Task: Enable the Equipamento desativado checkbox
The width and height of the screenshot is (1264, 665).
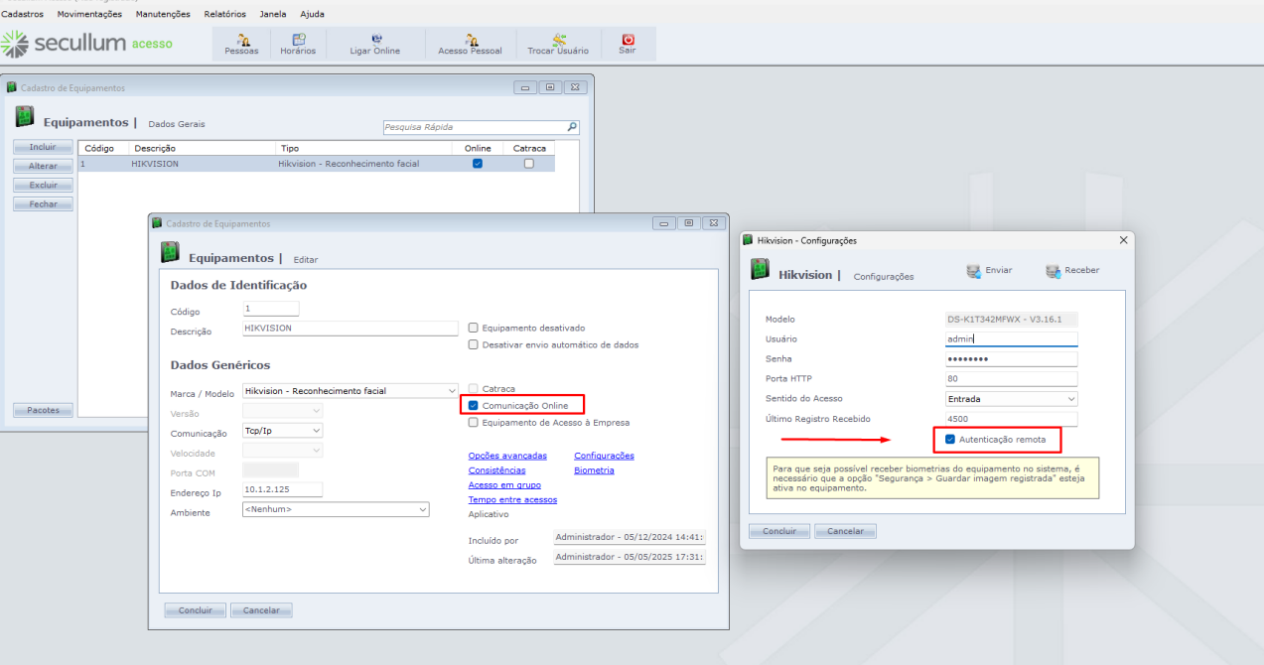Action: tap(474, 328)
